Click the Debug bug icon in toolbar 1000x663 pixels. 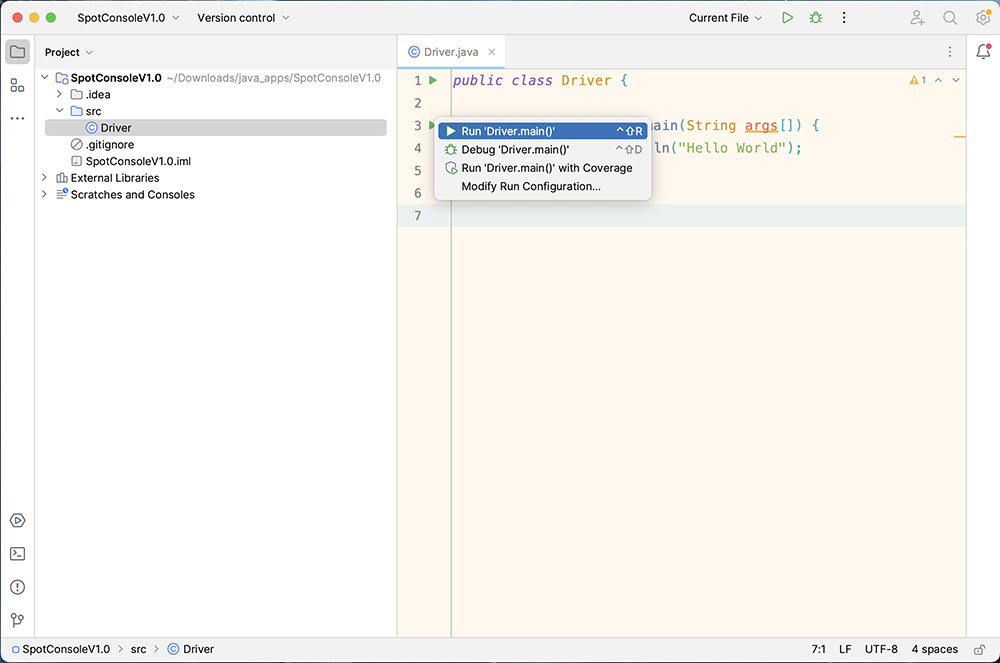[816, 18]
